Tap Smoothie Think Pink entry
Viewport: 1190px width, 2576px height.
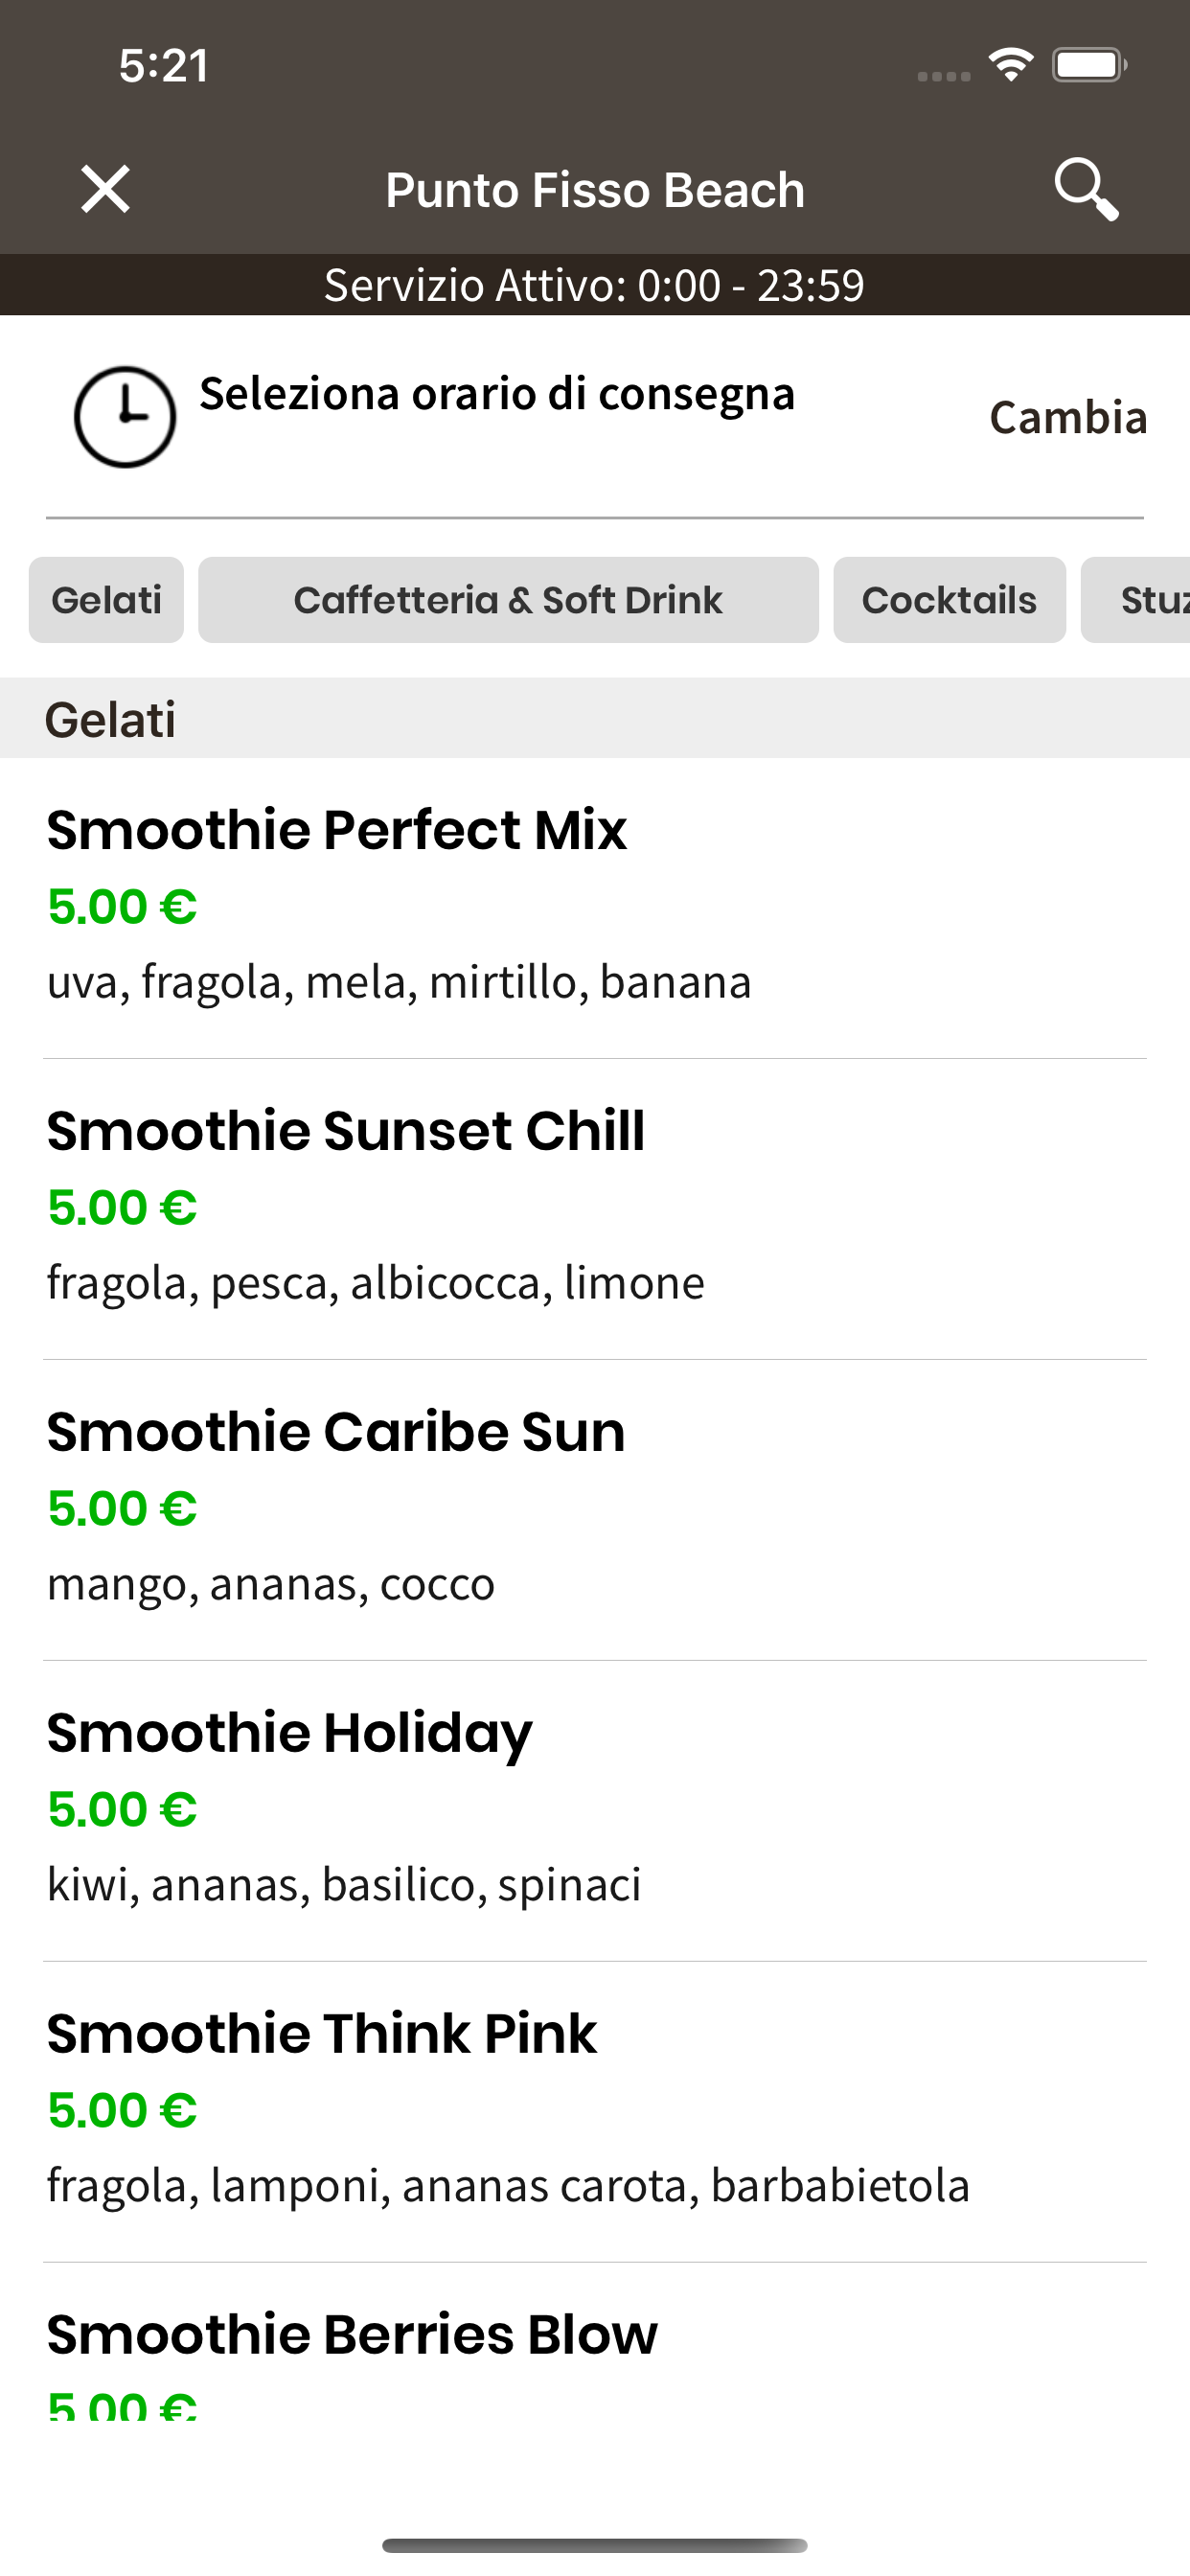click(595, 2112)
